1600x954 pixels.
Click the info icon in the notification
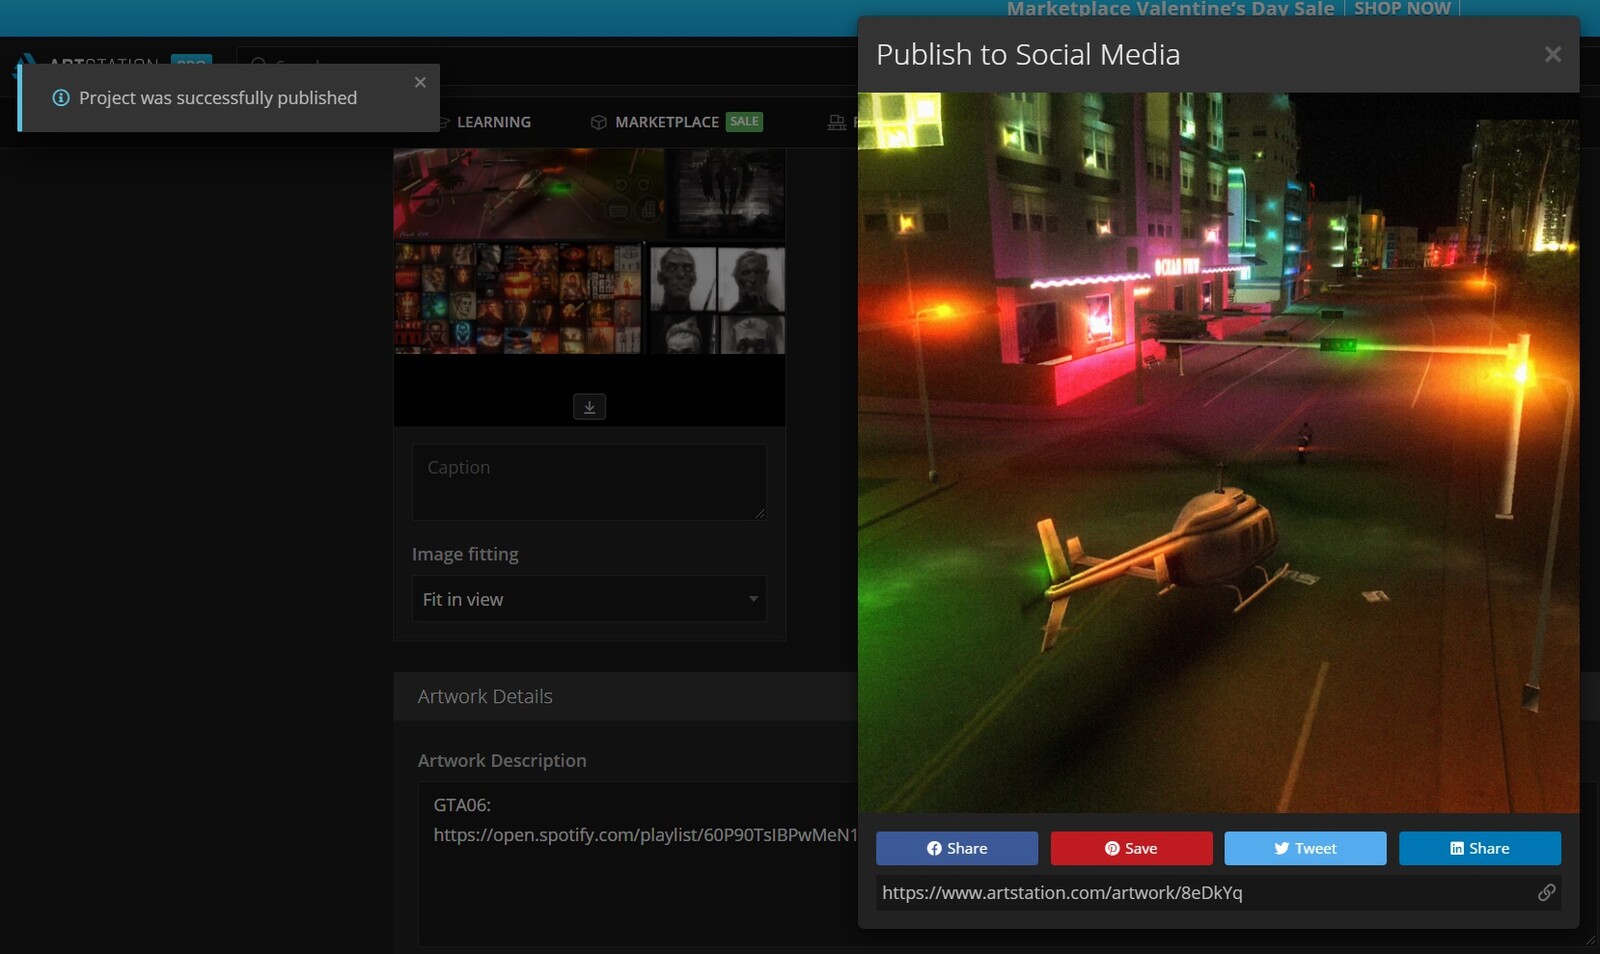pyautogui.click(x=61, y=98)
